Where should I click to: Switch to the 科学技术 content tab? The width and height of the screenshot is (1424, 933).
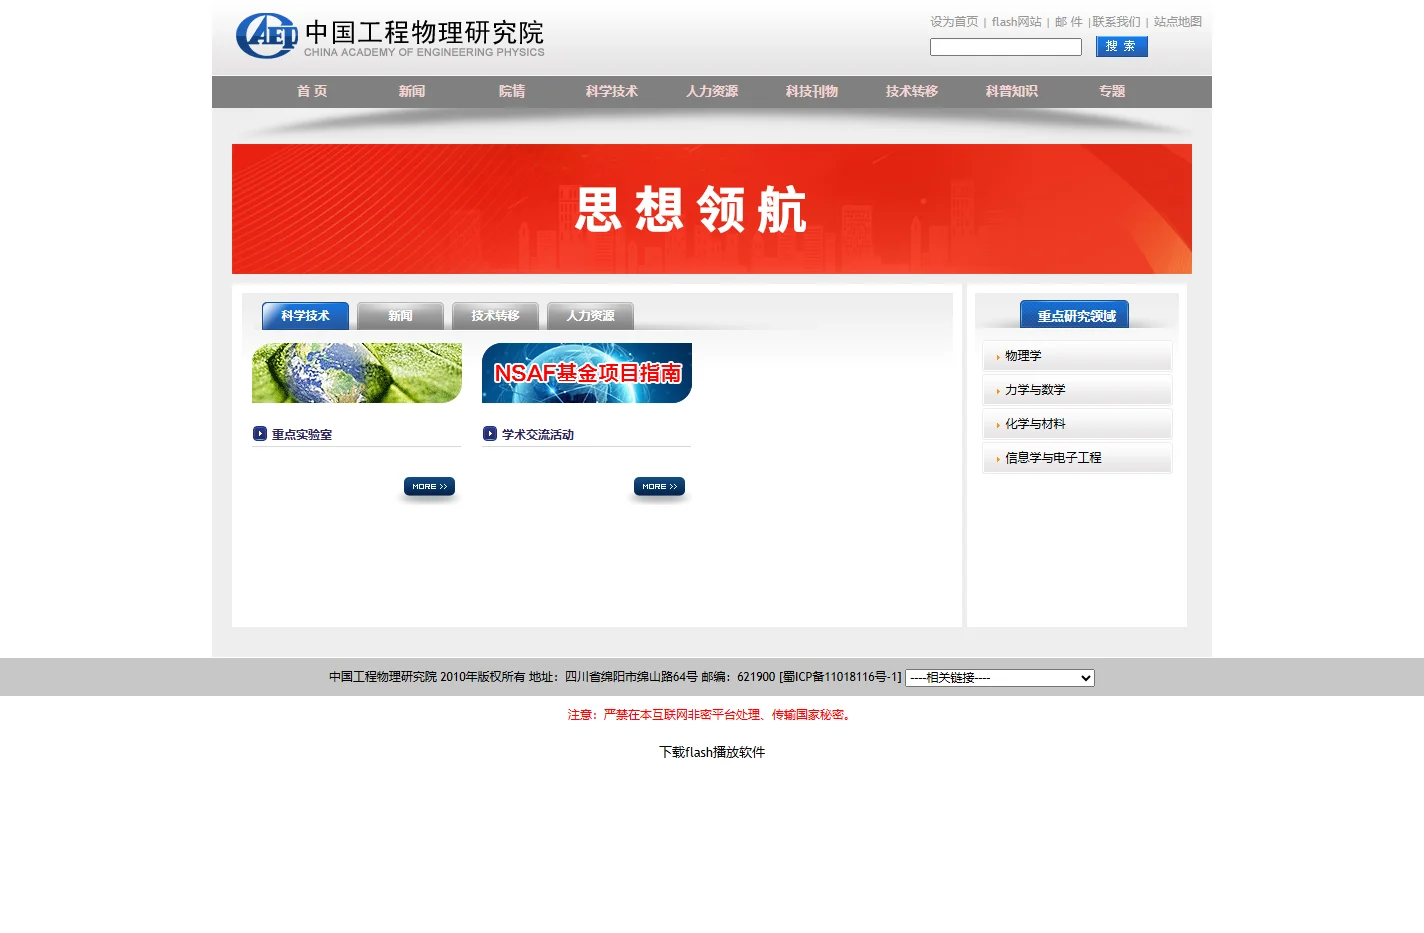click(x=305, y=316)
